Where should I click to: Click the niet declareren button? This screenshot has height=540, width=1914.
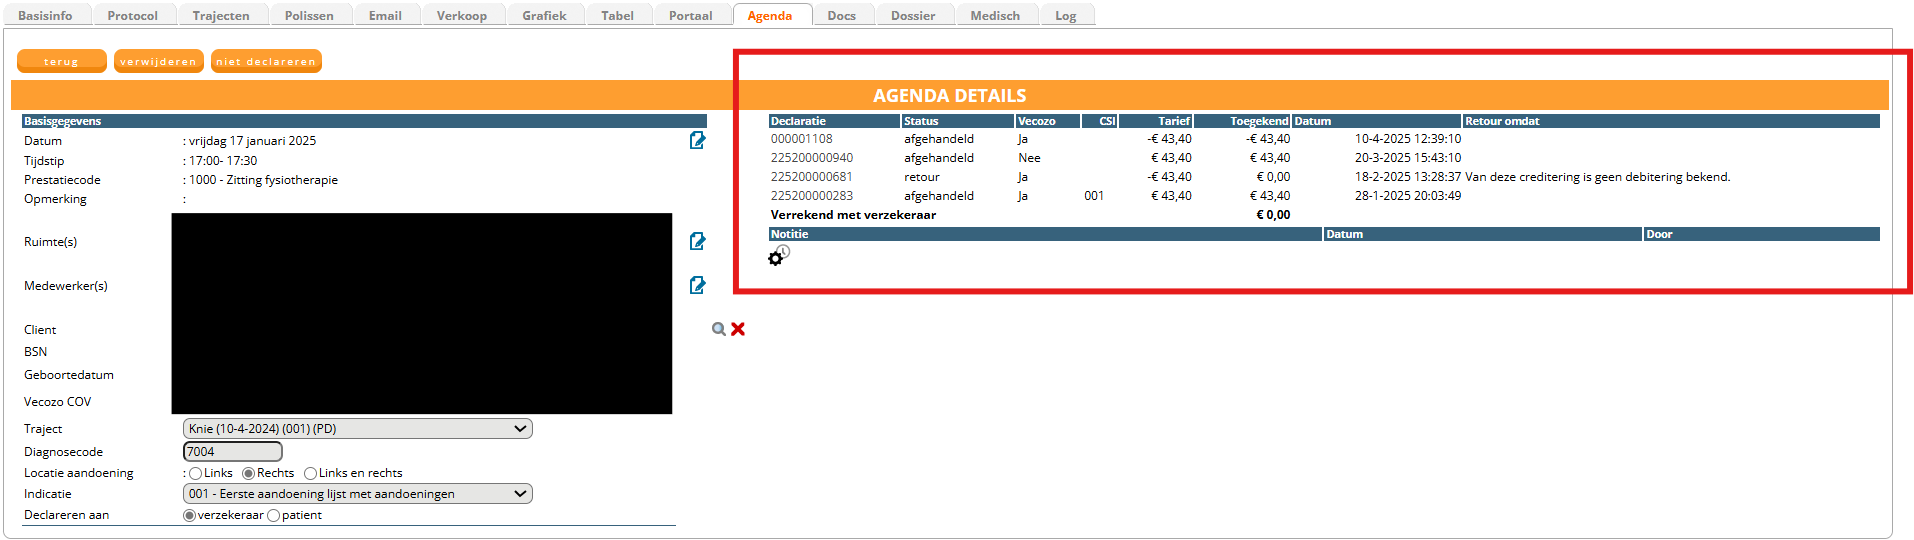point(266,62)
